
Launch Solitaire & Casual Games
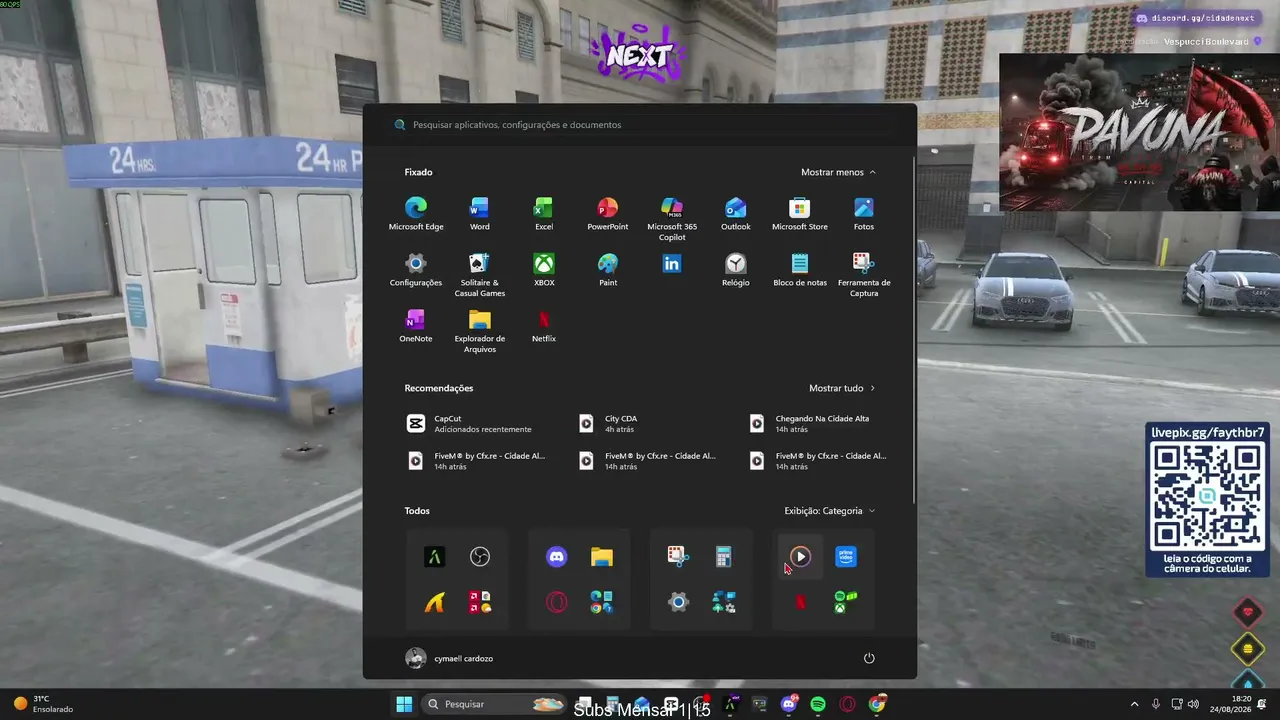480,275
